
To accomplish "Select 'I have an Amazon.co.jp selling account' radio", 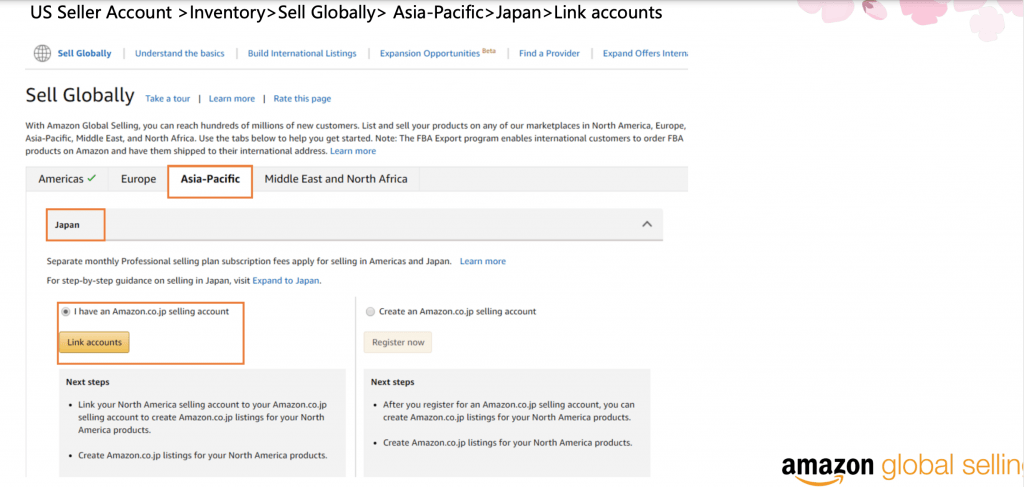I will 65,312.
